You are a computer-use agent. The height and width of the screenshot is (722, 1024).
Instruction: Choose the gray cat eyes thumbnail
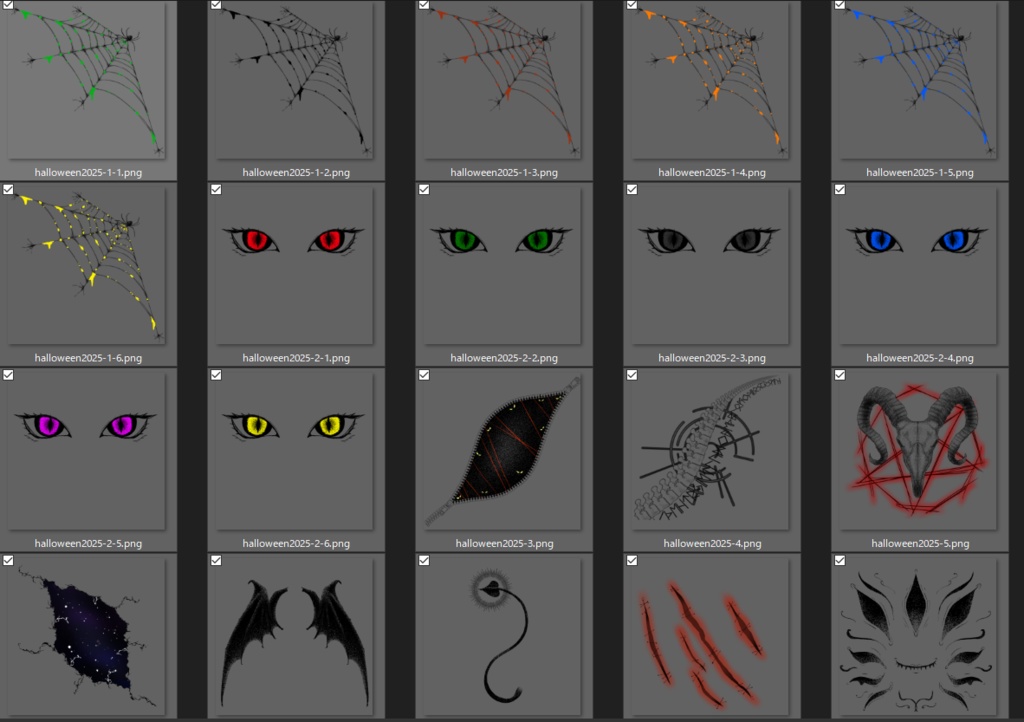click(709, 266)
